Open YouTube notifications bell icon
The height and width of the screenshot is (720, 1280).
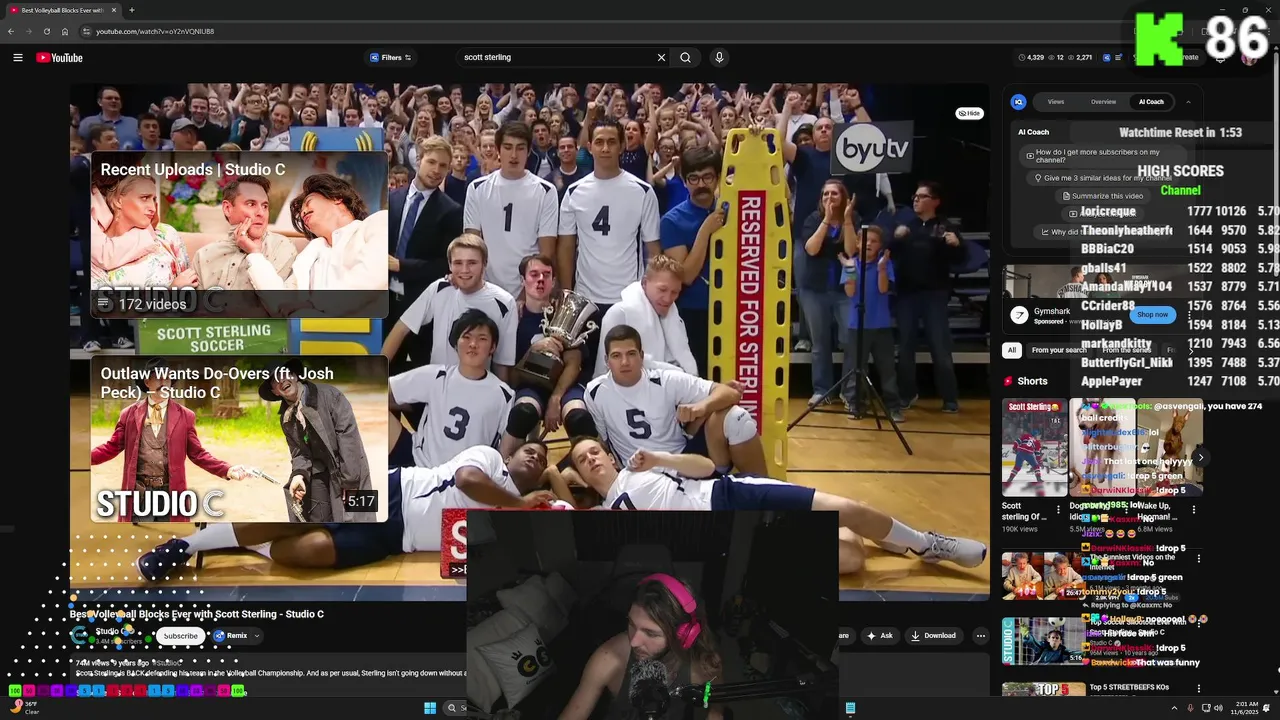tap(1220, 57)
